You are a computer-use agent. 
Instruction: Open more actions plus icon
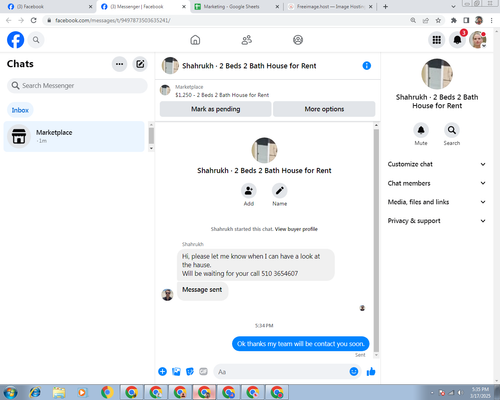[x=162, y=371]
